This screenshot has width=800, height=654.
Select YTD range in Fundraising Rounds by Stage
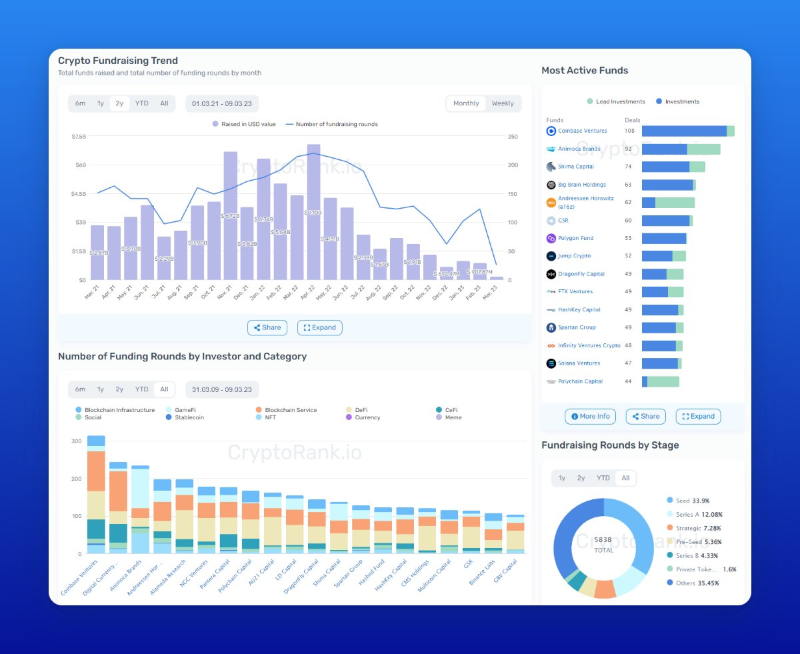point(603,478)
